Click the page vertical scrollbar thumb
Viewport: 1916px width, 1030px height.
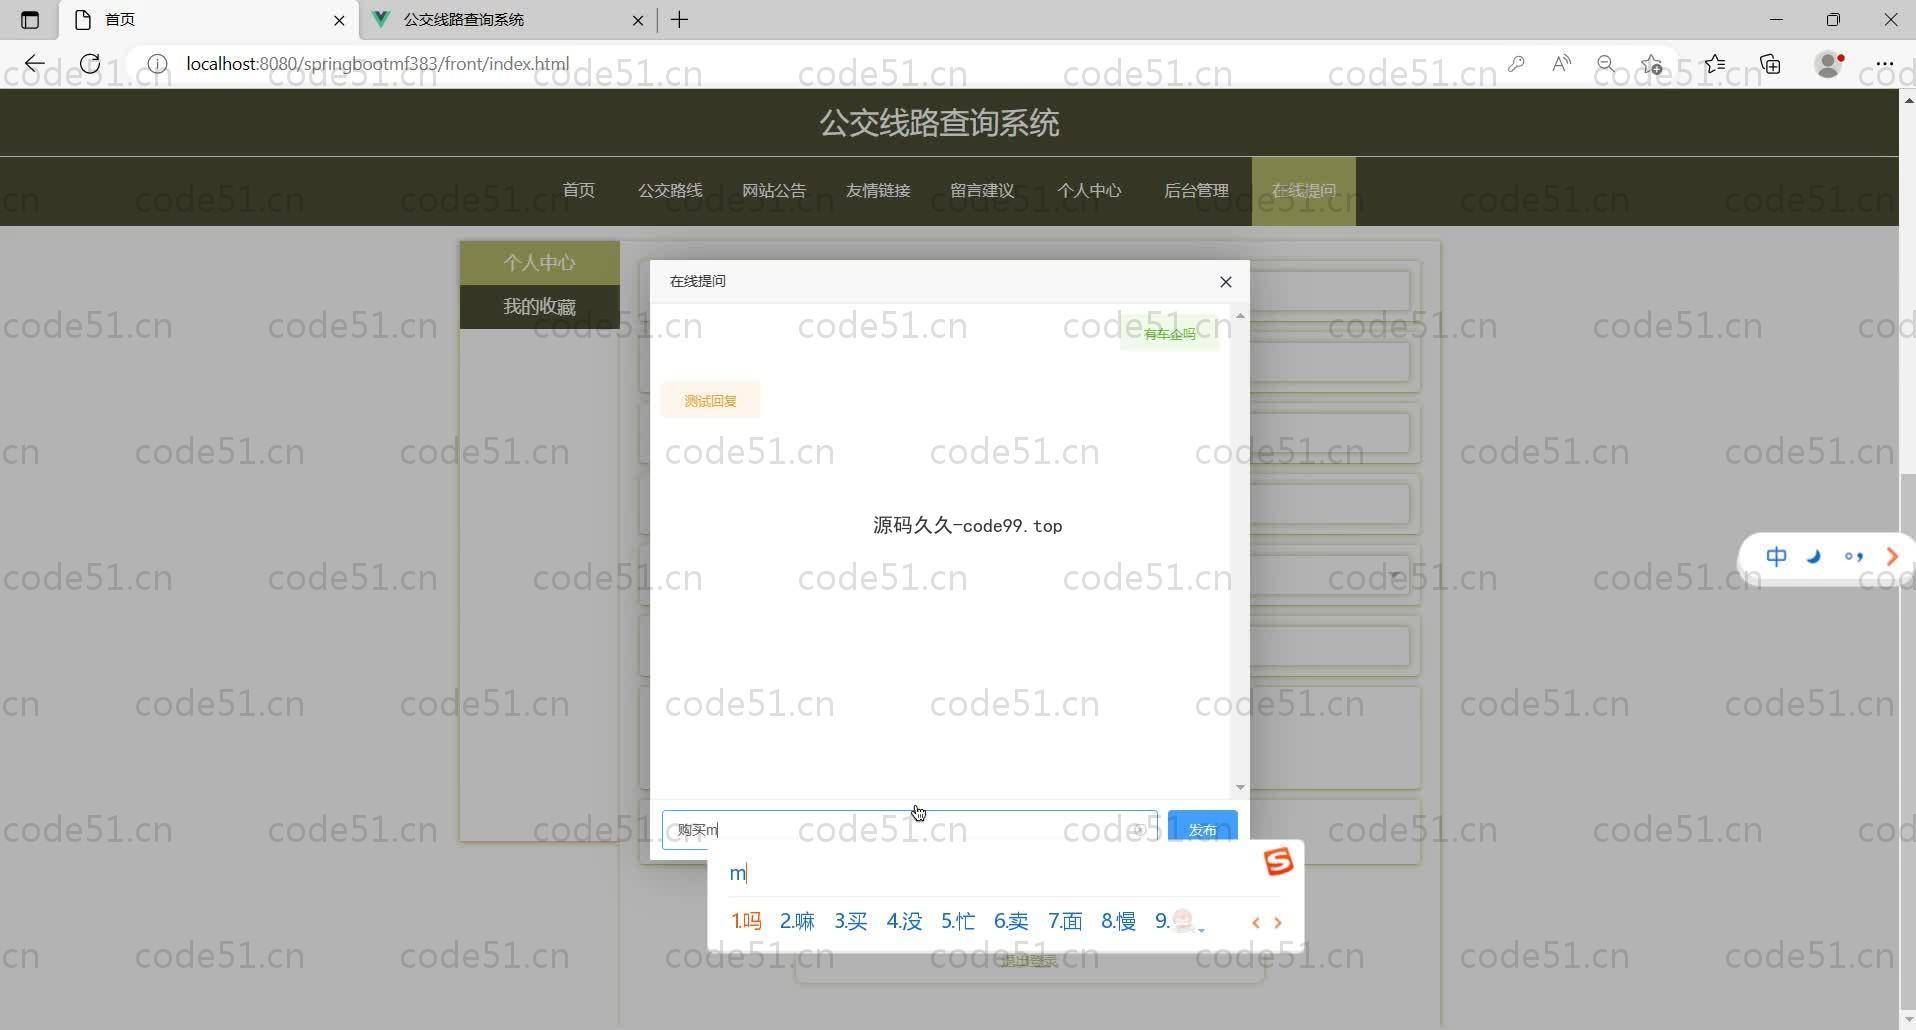coord(1907,740)
